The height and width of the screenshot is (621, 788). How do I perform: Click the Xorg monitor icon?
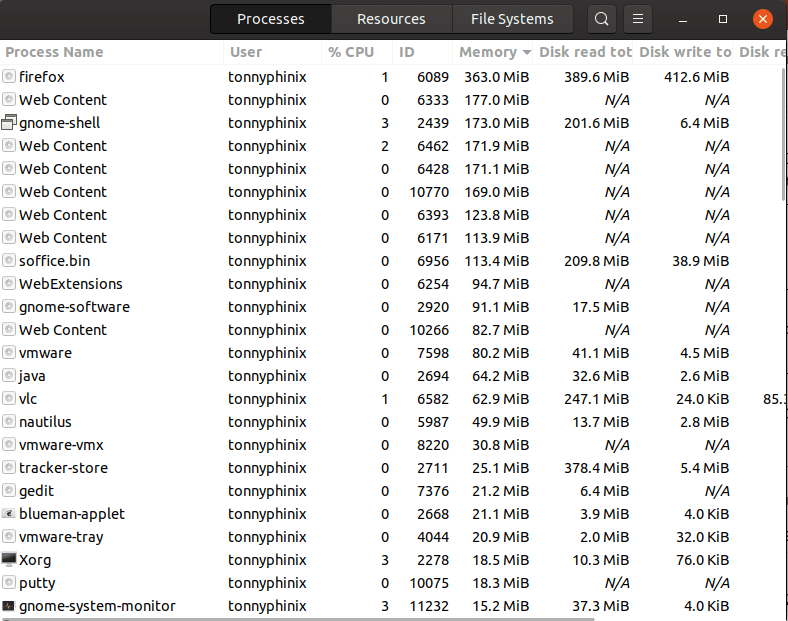coord(9,559)
